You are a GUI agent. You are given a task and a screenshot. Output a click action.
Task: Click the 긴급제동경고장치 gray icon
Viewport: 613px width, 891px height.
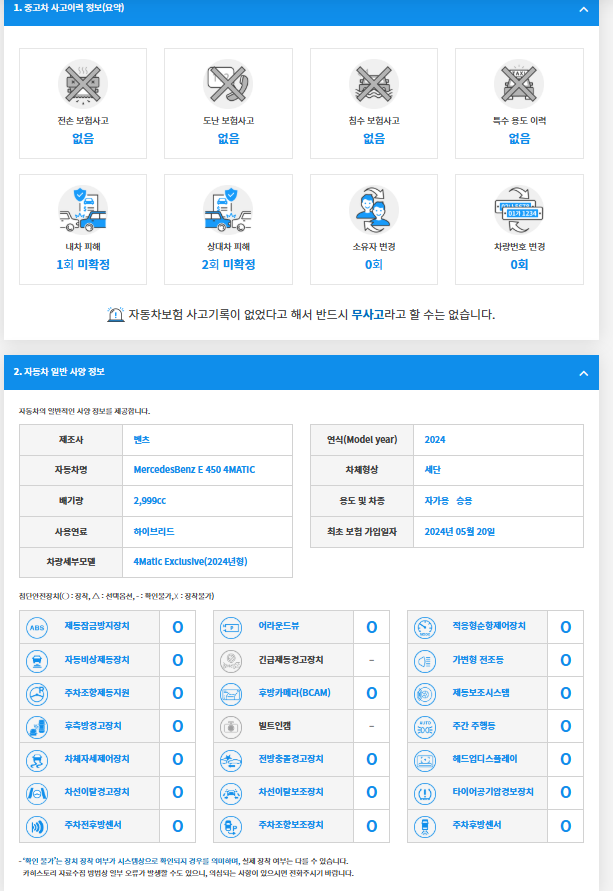pos(231,661)
